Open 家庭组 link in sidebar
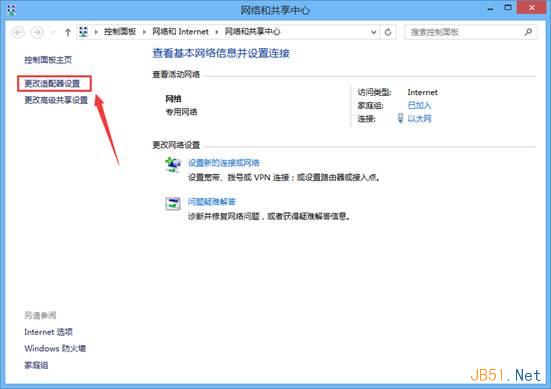 click(36, 365)
